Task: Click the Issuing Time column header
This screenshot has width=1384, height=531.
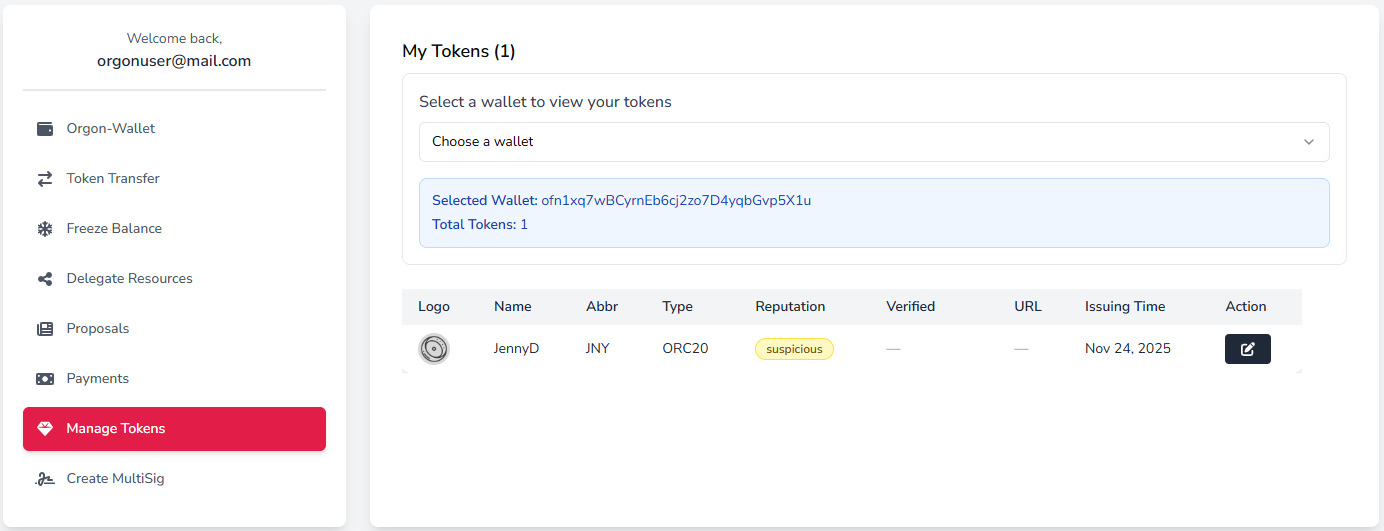Action: coord(1125,307)
